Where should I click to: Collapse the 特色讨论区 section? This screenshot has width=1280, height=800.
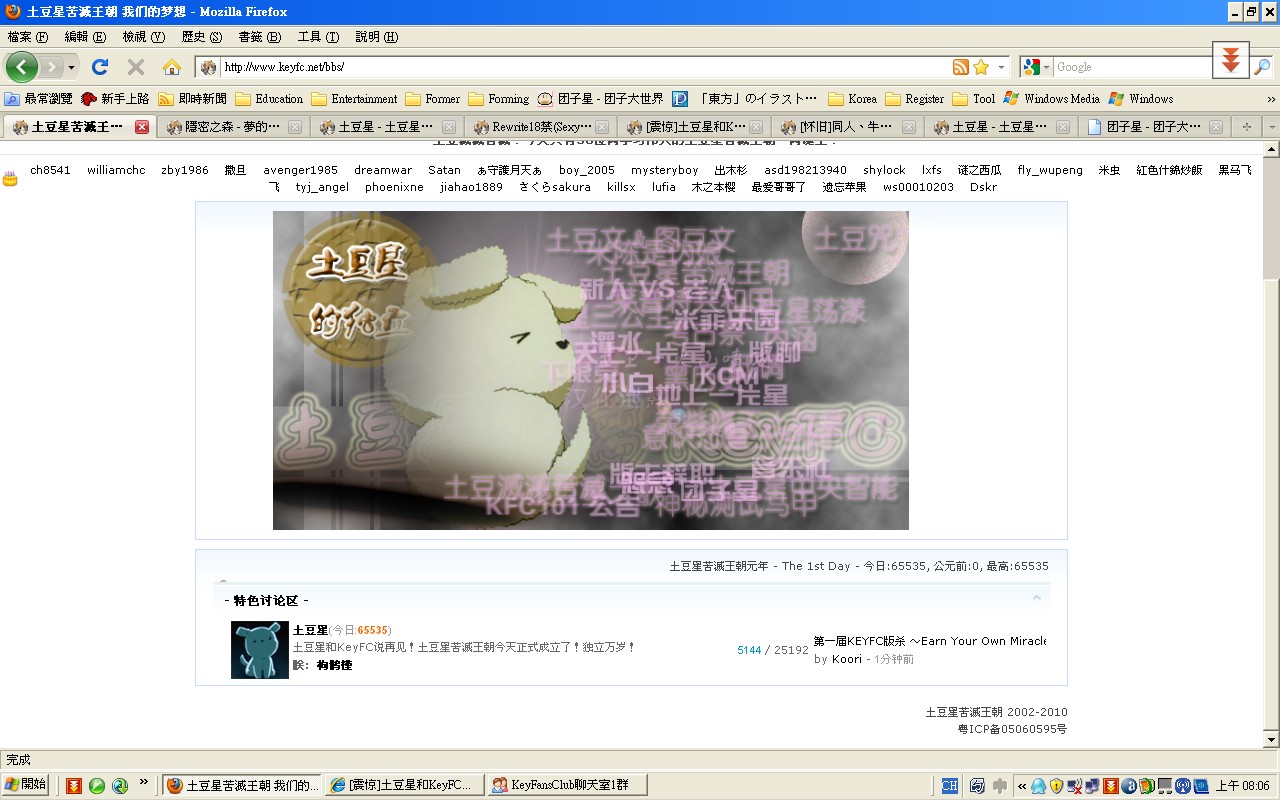tap(1037, 598)
